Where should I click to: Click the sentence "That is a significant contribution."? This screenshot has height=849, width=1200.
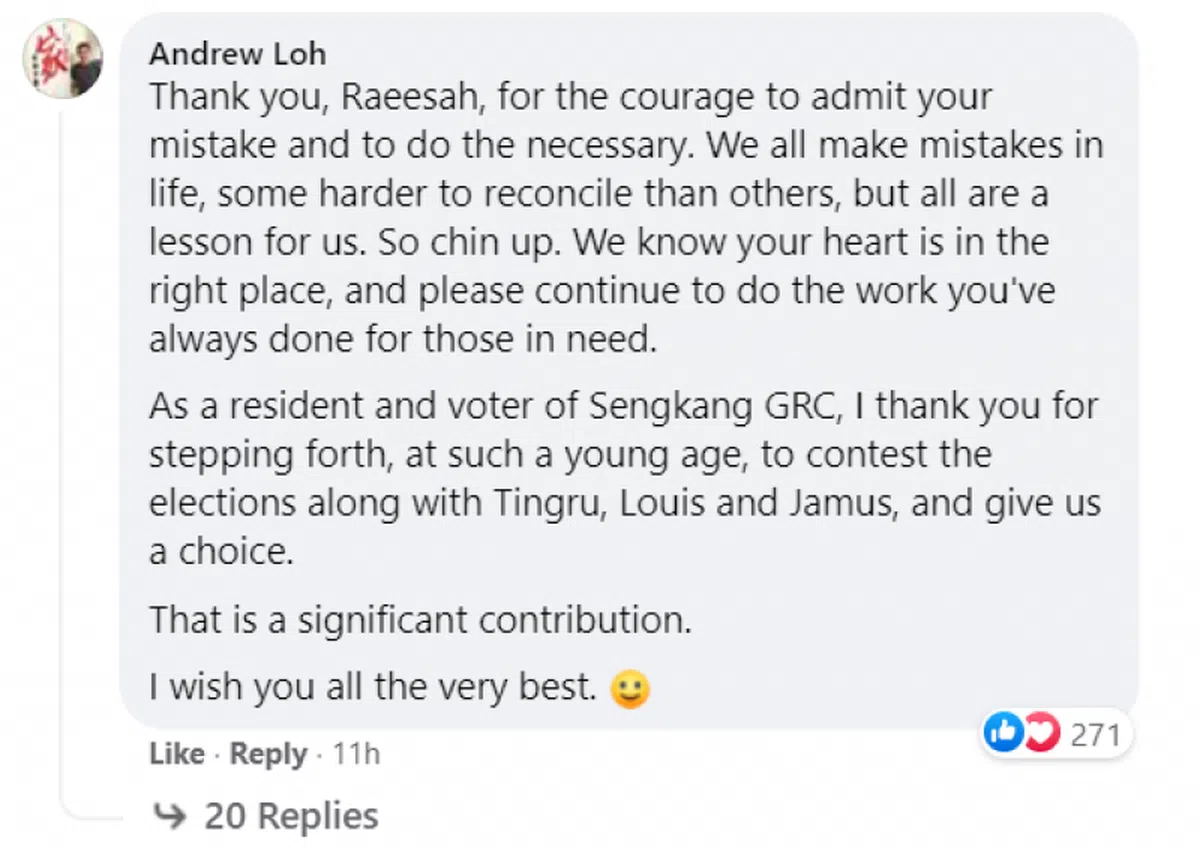(421, 620)
